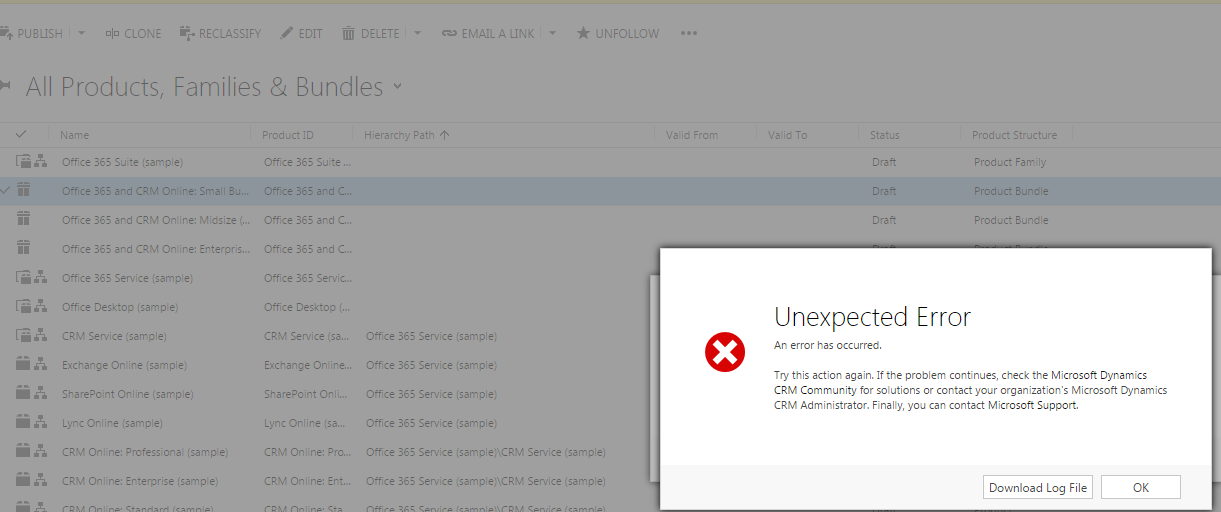The height and width of the screenshot is (512, 1221).
Task: Open the All Products, Families & Bundles view selector
Action: (x=397, y=87)
